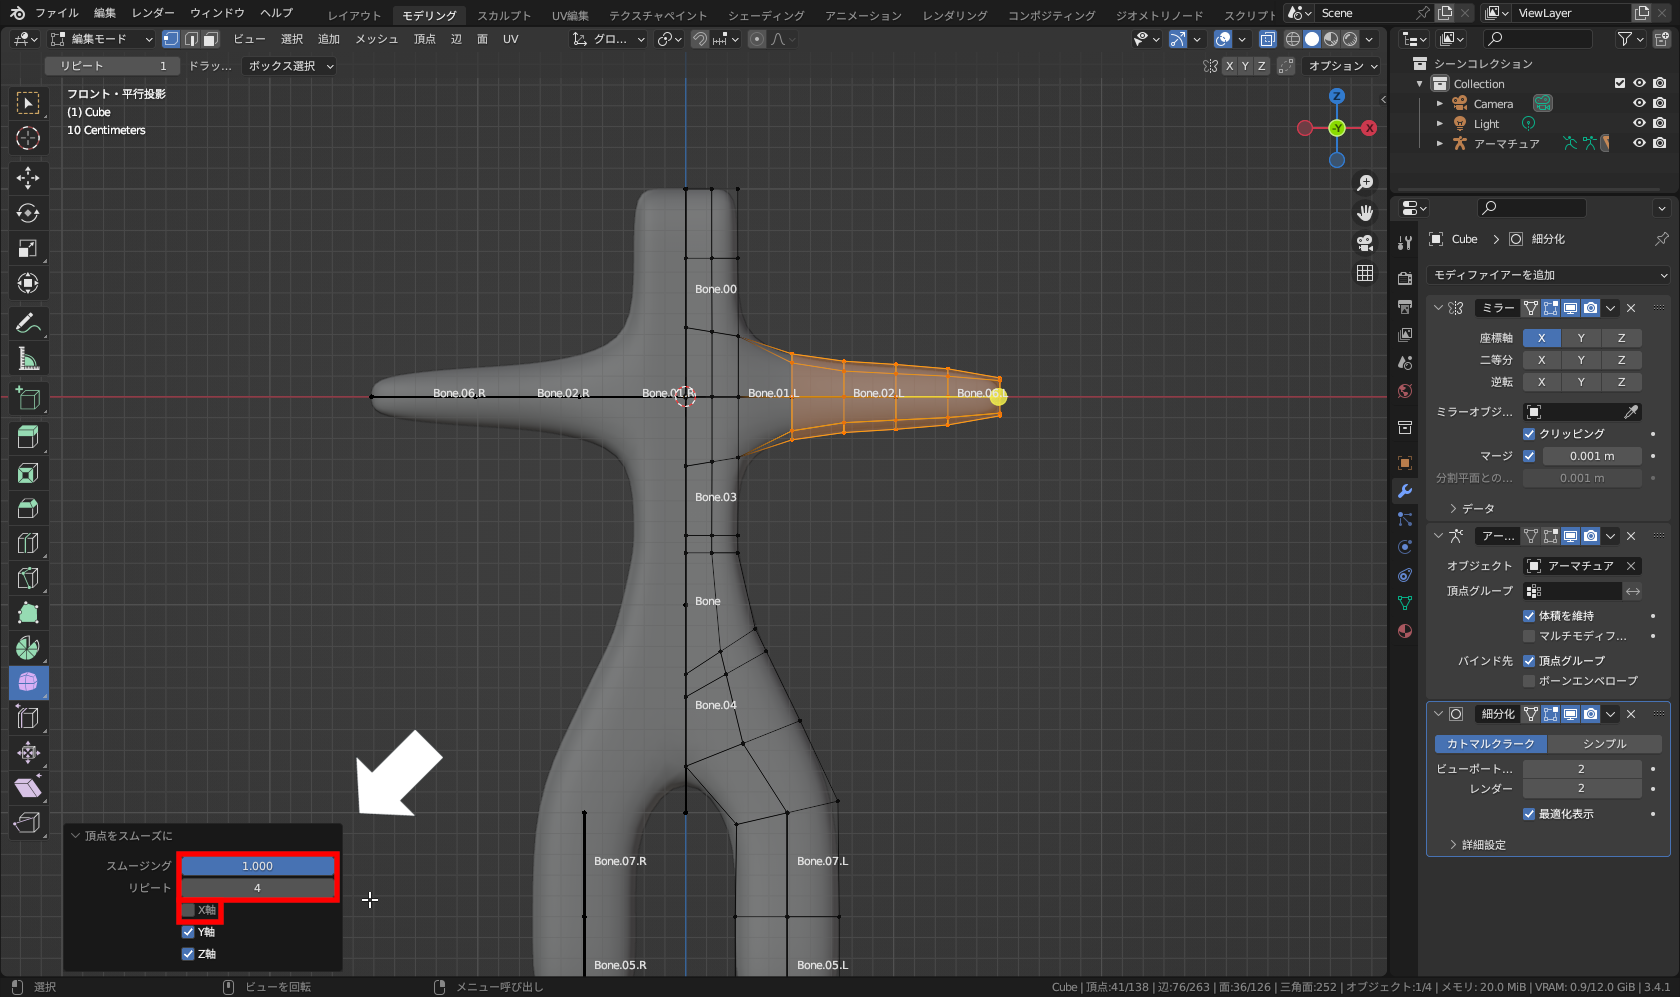Toggle camera view in viewport
This screenshot has height=997, width=1680.
pyautogui.click(x=1365, y=243)
